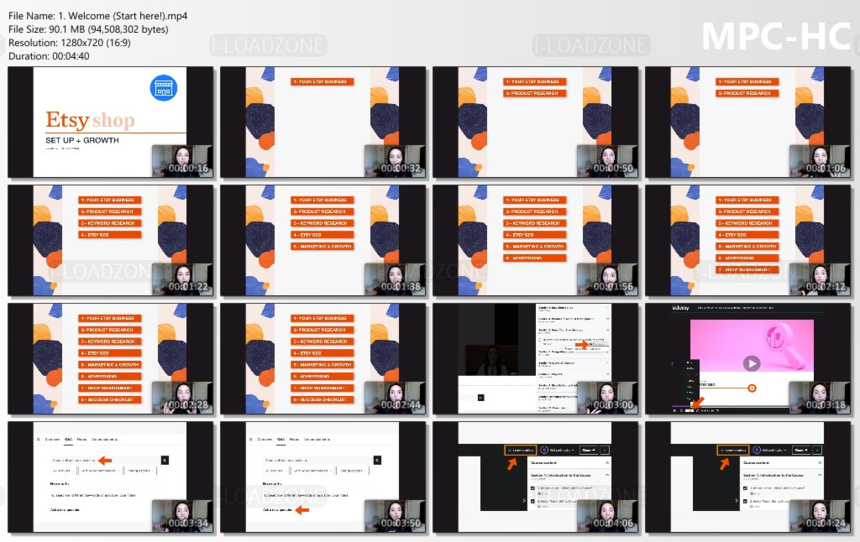Click the blue shop icon on the Etsy title slide
Screen dimensions: 860x542
(x=163, y=88)
